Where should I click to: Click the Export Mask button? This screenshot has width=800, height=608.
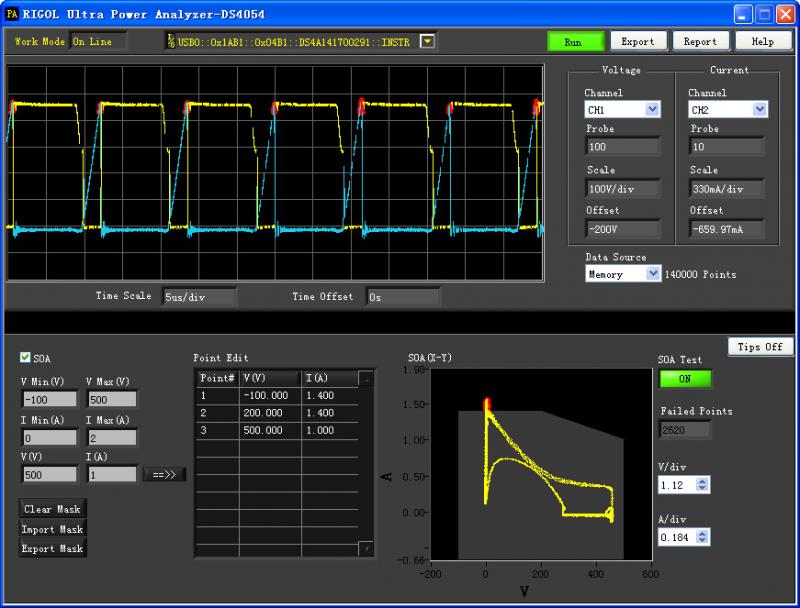[53, 548]
